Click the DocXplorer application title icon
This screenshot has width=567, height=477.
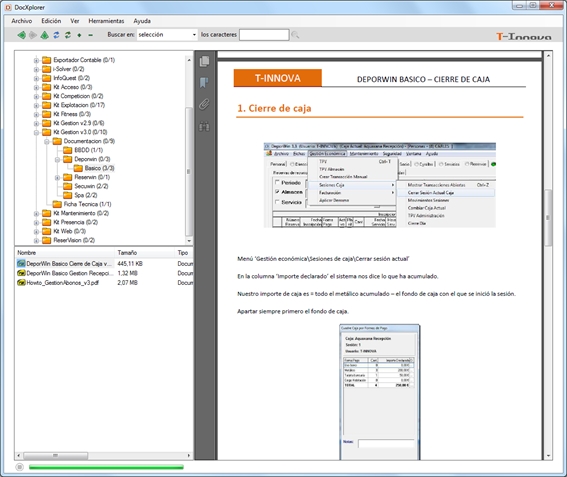coord(8,7)
